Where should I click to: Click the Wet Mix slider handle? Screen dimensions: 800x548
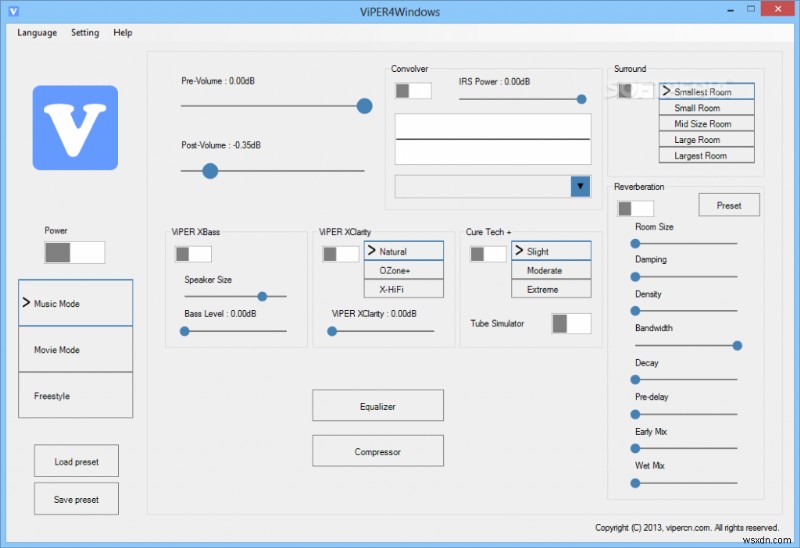[x=635, y=483]
